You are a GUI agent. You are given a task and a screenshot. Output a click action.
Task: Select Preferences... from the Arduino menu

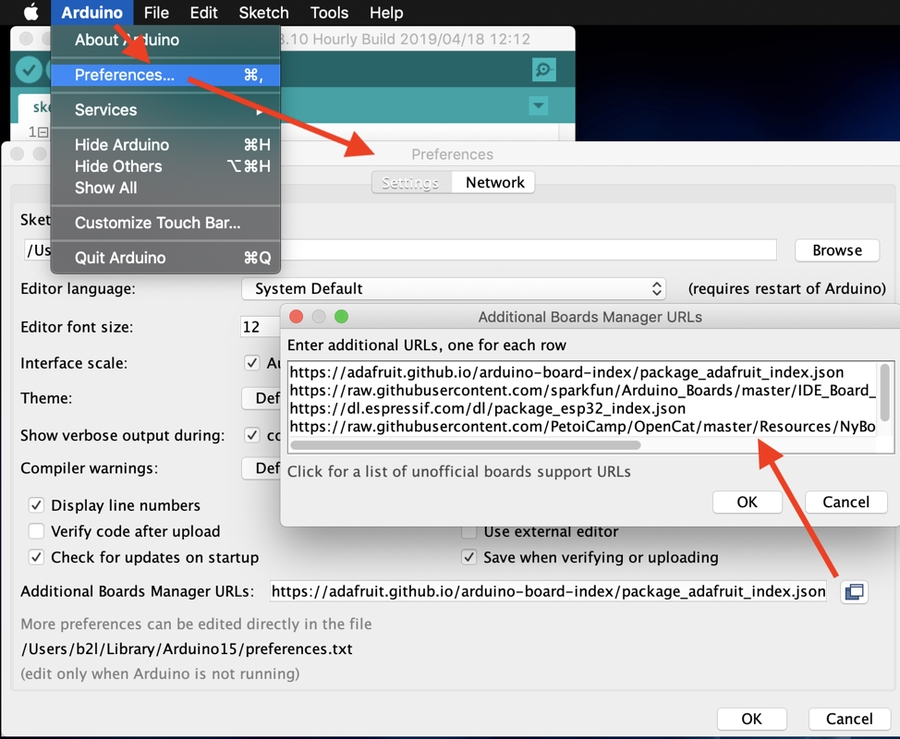tap(125, 75)
